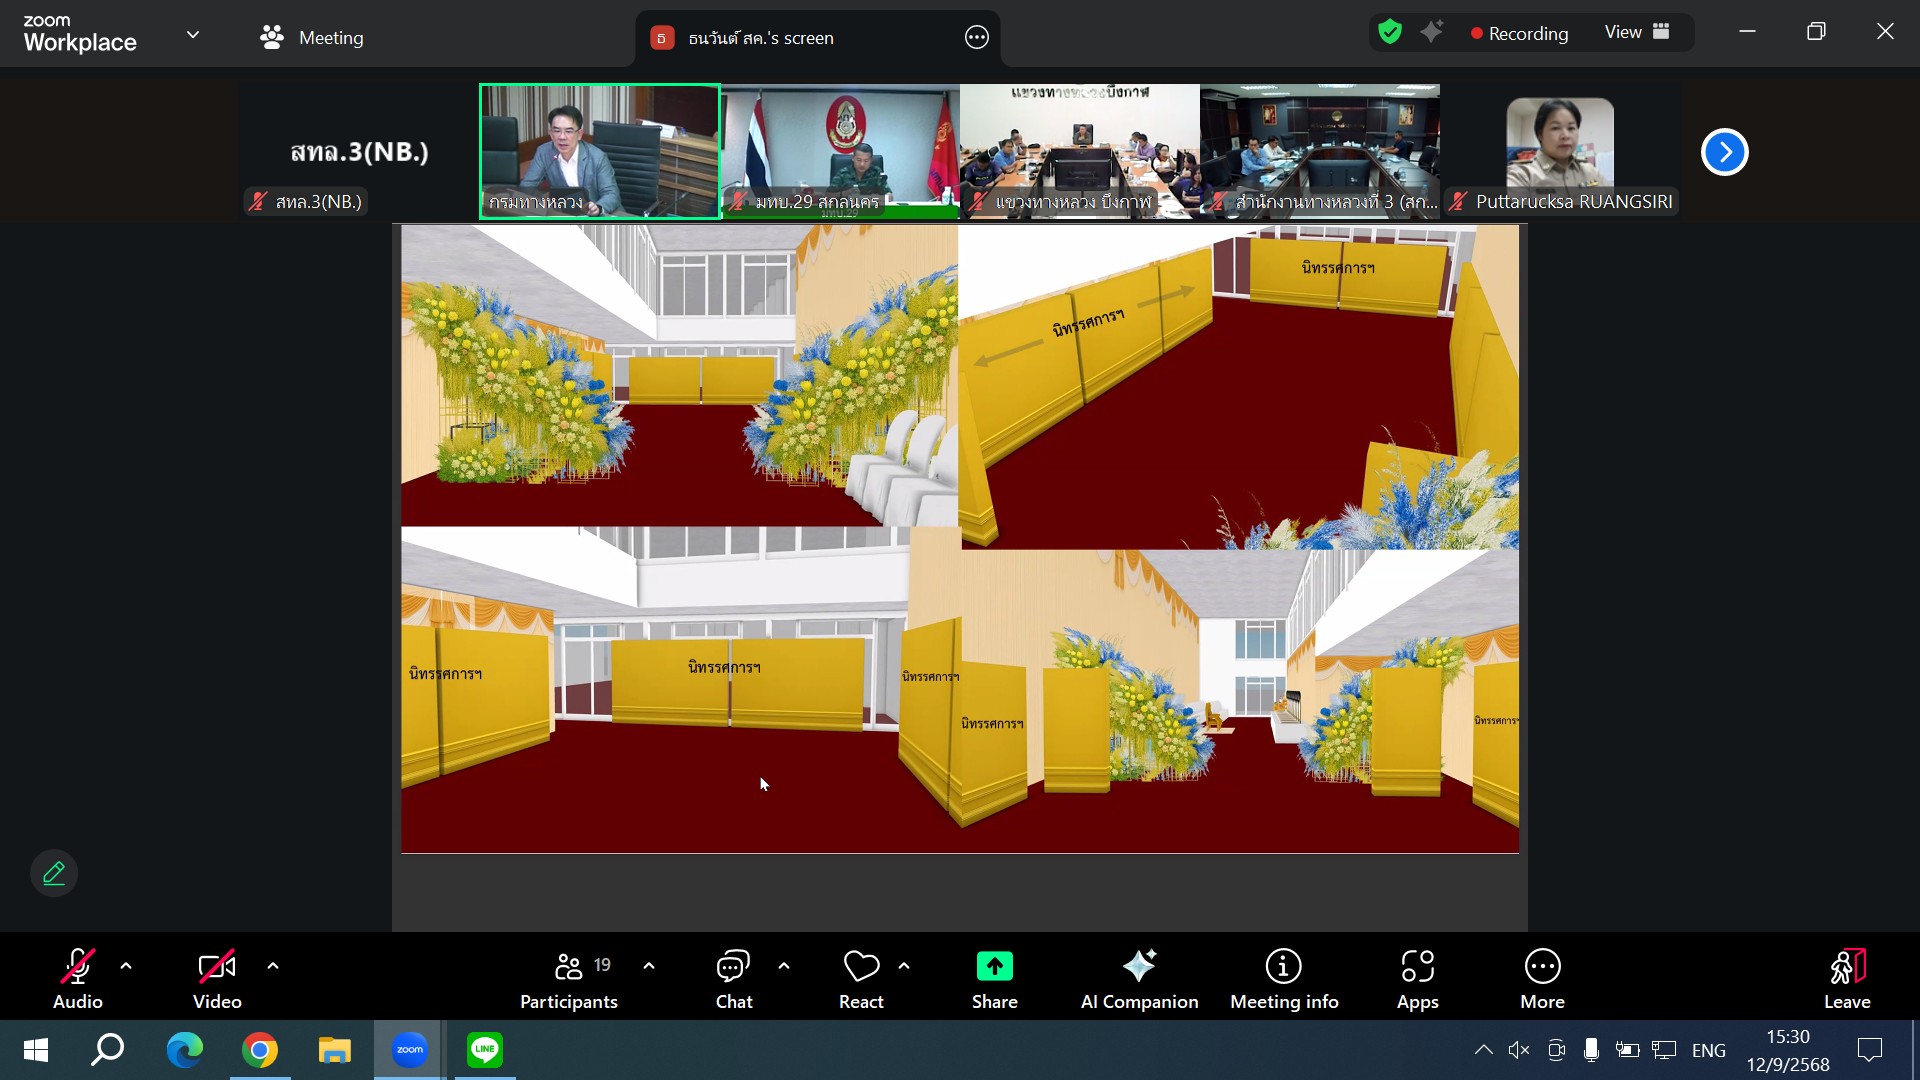Viewport: 1920px width, 1080px height.
Task: Toggle the system volume mute icon
Action: [x=1519, y=1050]
